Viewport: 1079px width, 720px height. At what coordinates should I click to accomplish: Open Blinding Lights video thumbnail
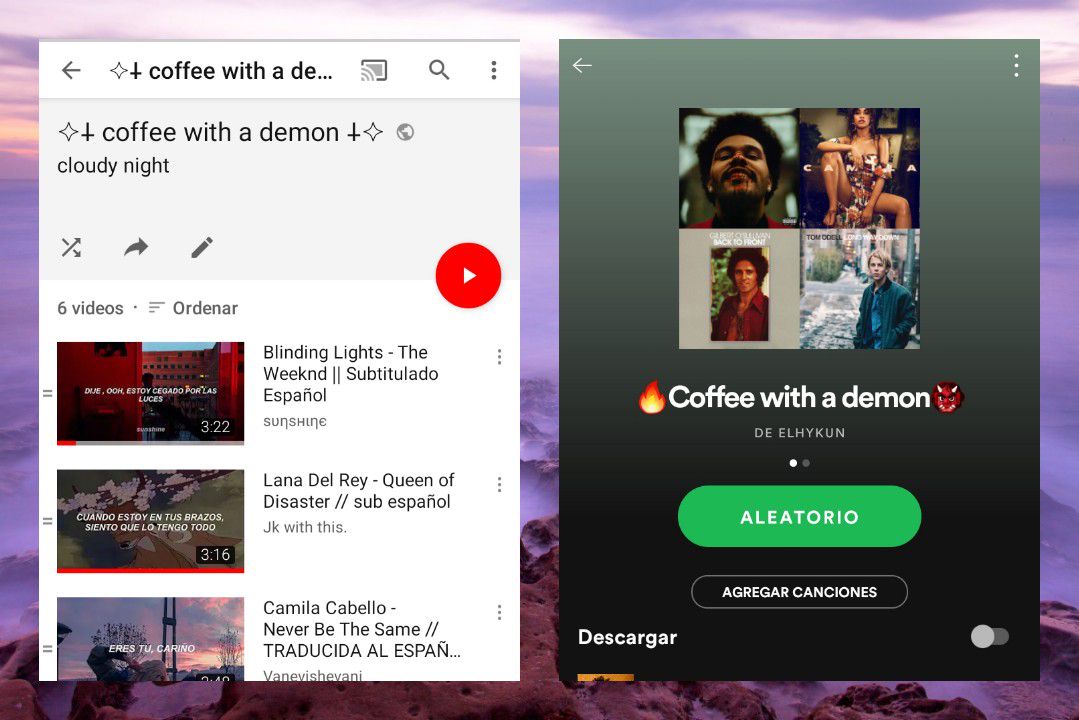coord(151,393)
